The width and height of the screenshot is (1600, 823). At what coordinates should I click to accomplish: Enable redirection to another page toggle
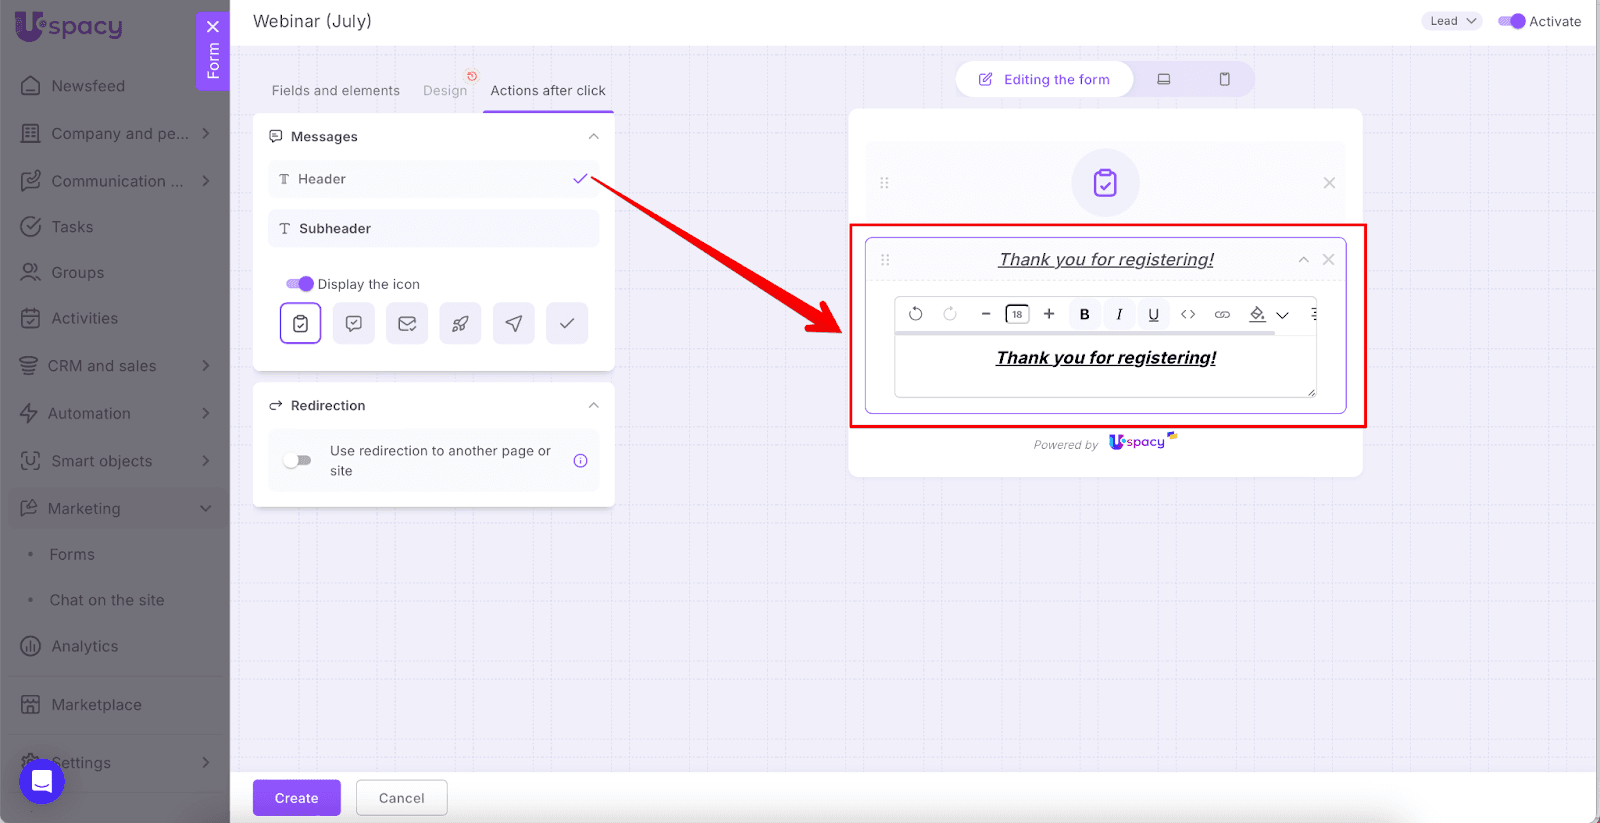click(x=297, y=461)
